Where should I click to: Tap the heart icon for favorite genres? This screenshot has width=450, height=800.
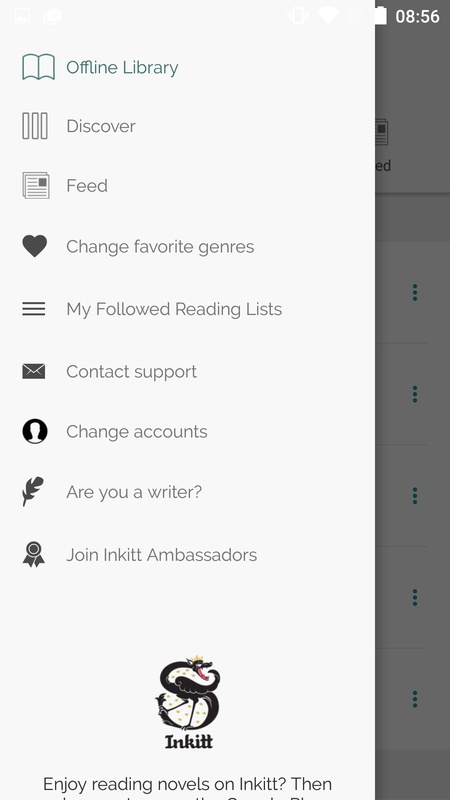click(x=35, y=246)
